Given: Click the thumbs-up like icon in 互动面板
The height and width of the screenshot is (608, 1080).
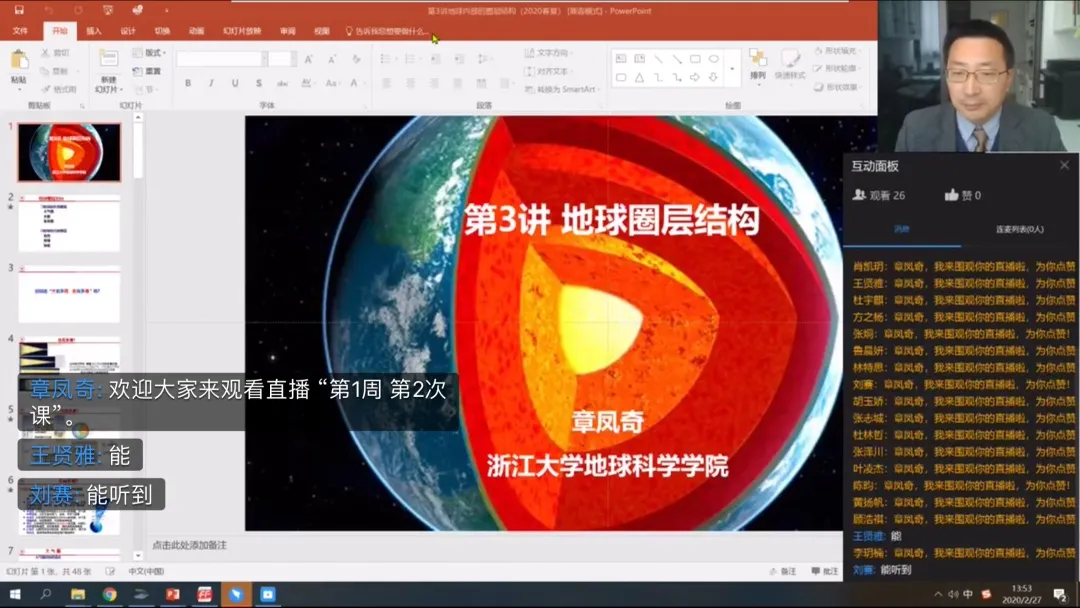Looking at the screenshot, I should [x=951, y=195].
